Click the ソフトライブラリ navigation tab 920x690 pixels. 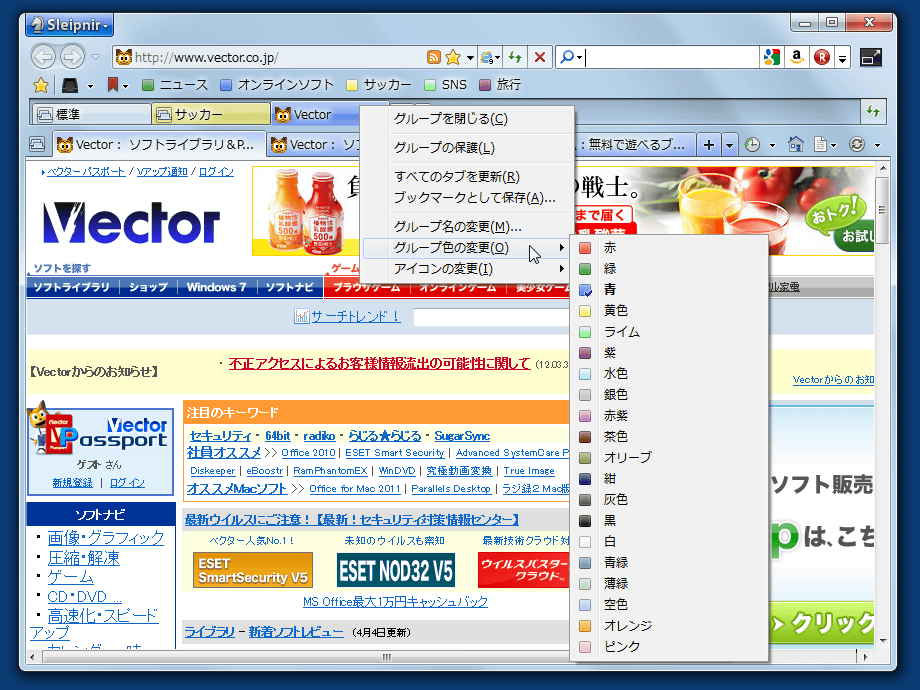[72, 288]
